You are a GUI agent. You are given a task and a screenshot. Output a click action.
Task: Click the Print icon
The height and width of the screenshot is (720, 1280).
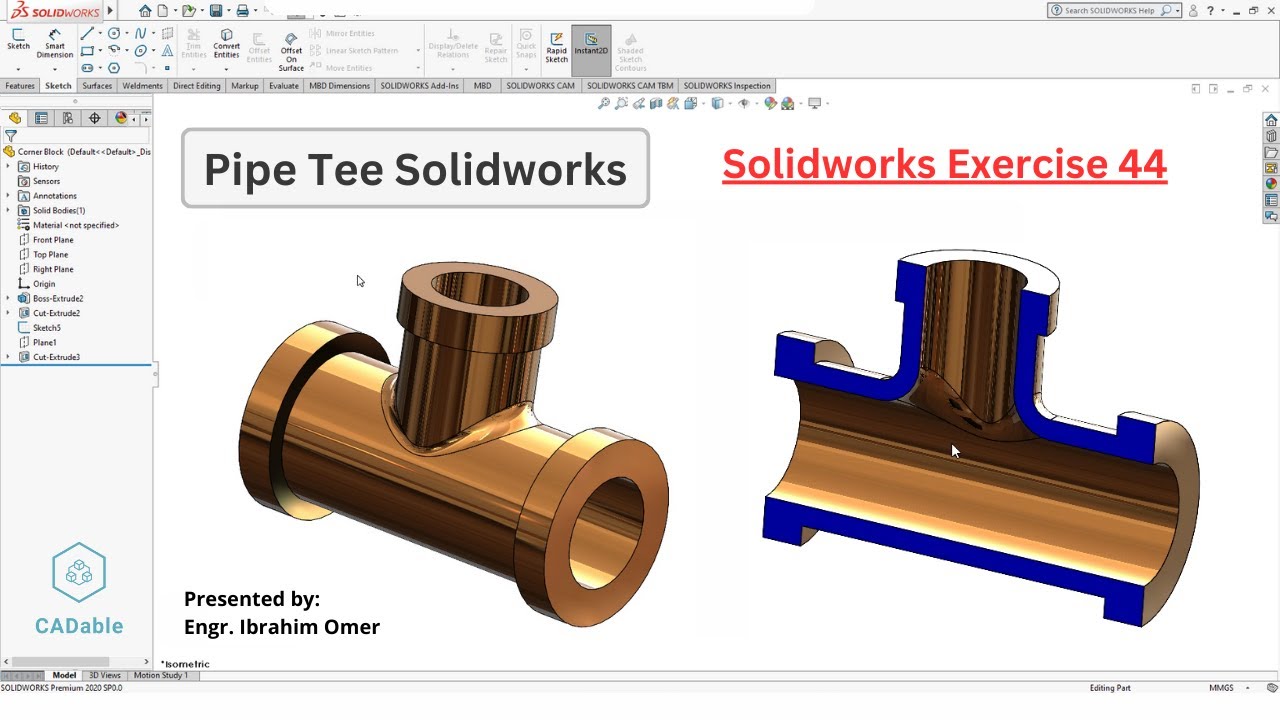pyautogui.click(x=242, y=11)
